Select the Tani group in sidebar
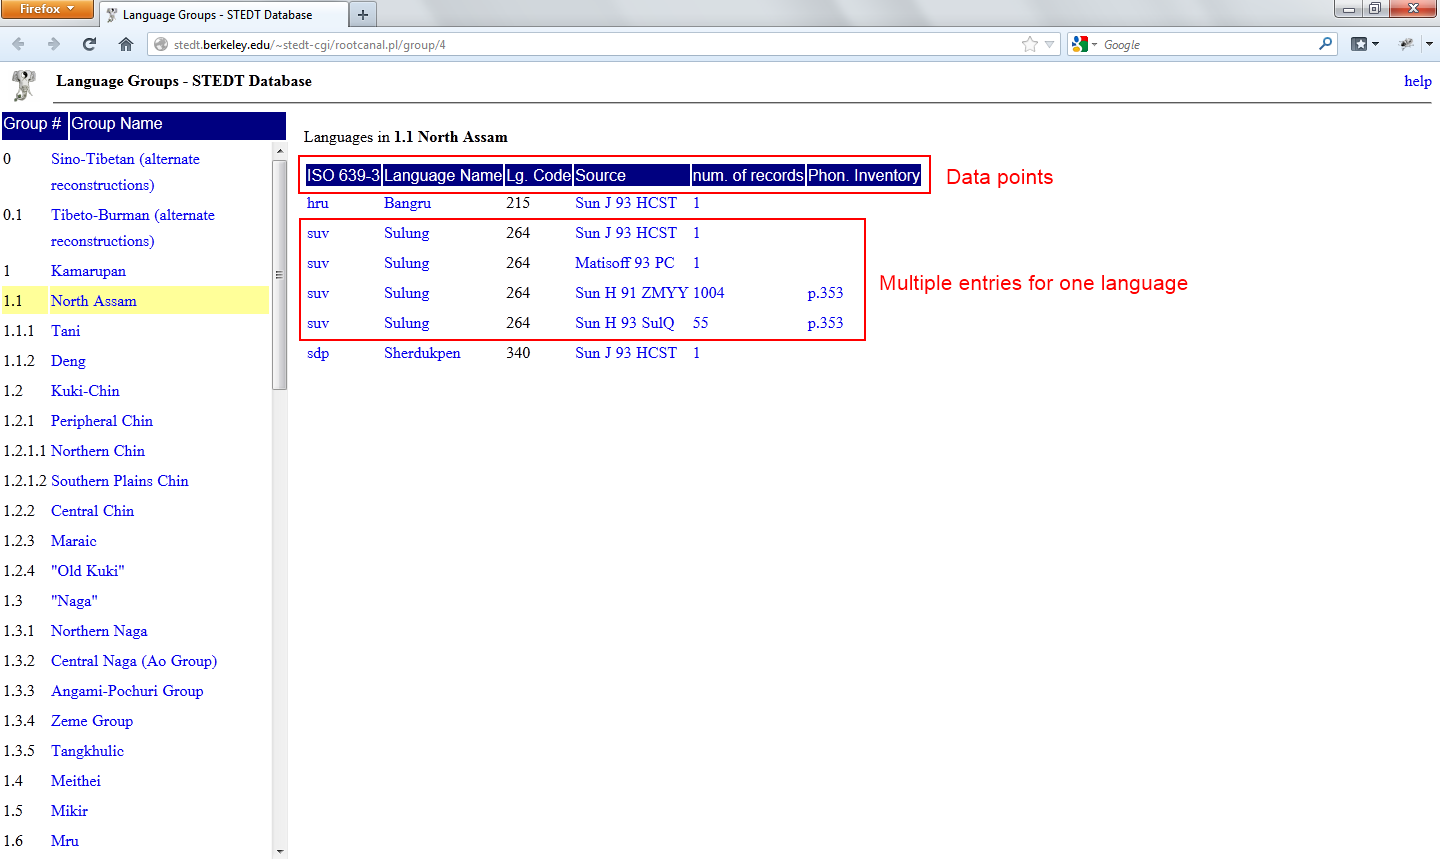 point(66,331)
